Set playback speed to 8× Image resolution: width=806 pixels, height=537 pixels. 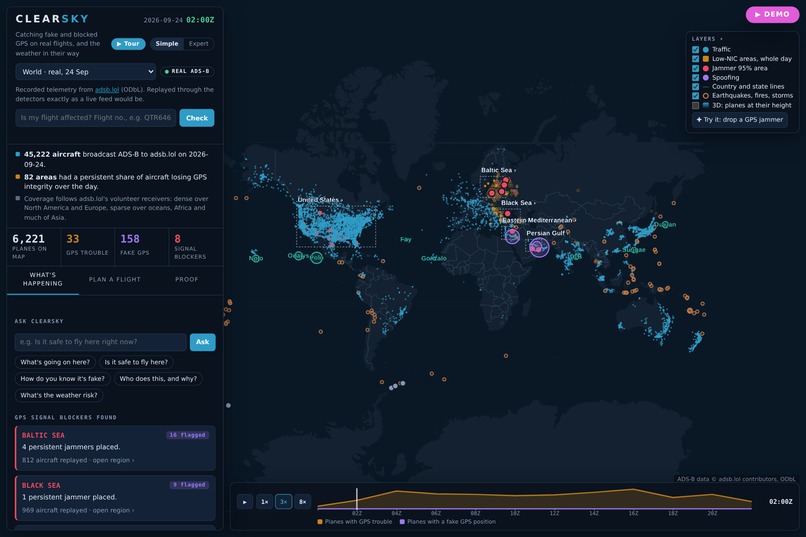click(x=303, y=502)
